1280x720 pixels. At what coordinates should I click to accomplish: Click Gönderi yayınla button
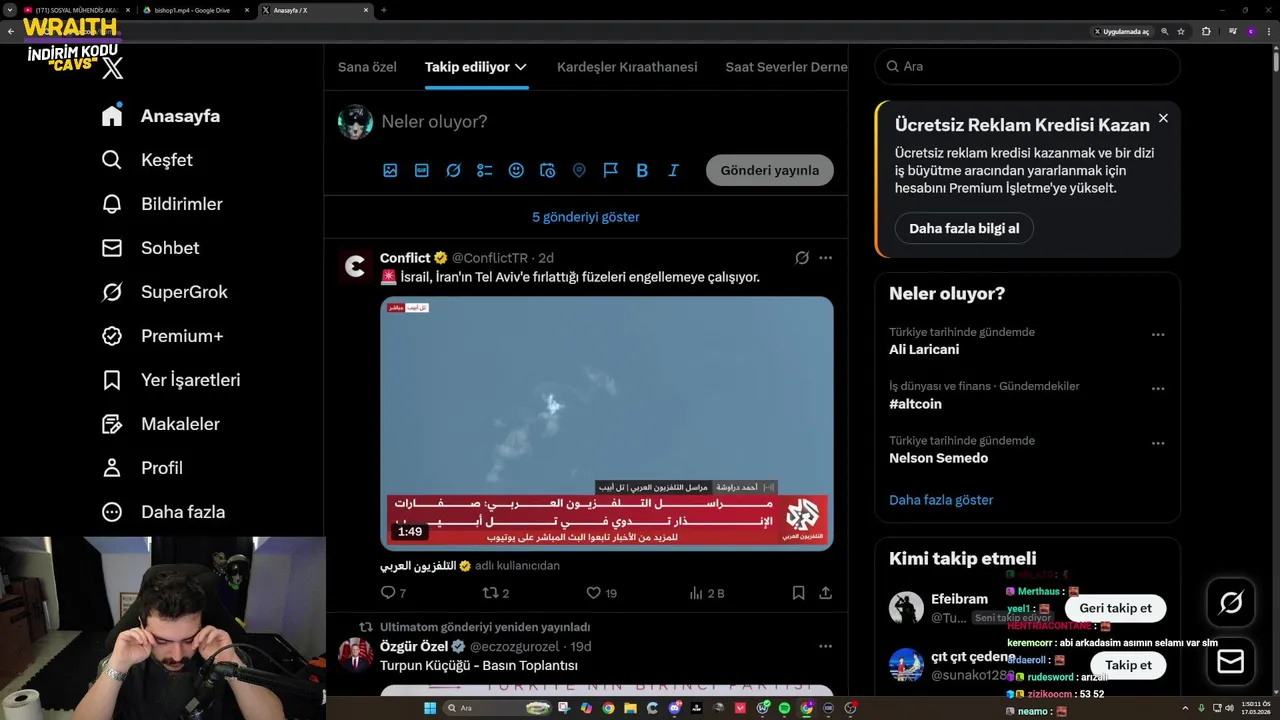tap(770, 170)
